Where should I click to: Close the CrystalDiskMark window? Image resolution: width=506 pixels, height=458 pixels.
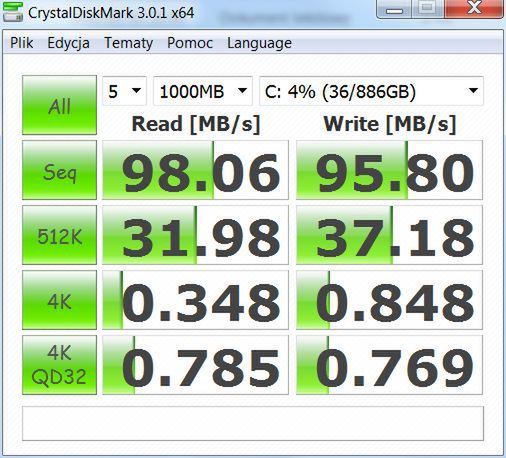click(474, 9)
